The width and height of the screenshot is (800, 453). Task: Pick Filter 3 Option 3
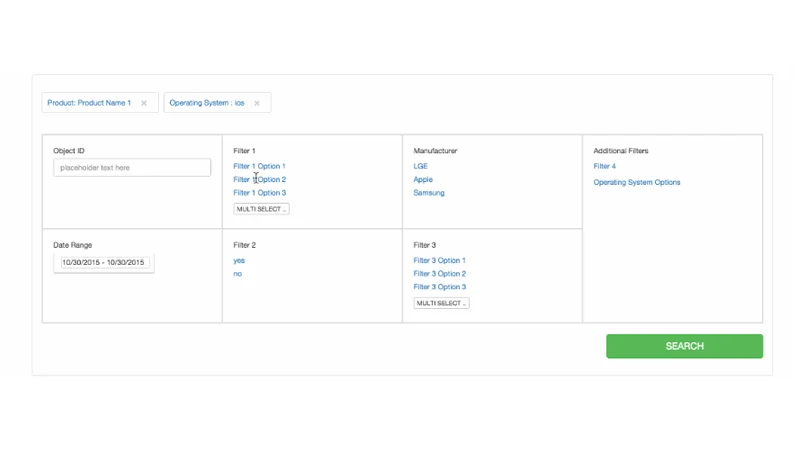pos(439,287)
